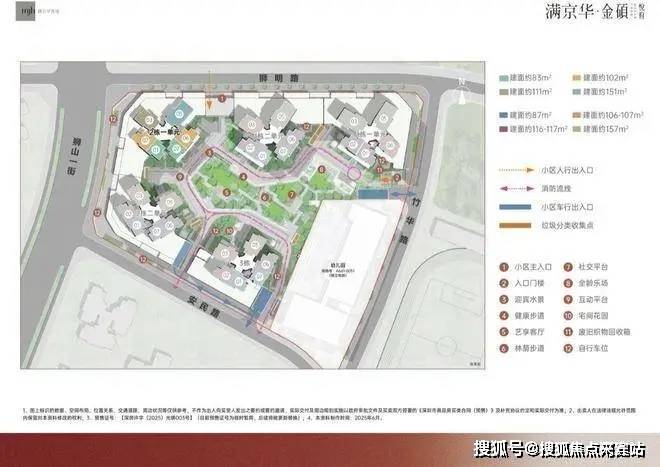The height and width of the screenshot is (467, 660).
Task: Select legend number 4 icon beside 健康步道
Action: 504,315
